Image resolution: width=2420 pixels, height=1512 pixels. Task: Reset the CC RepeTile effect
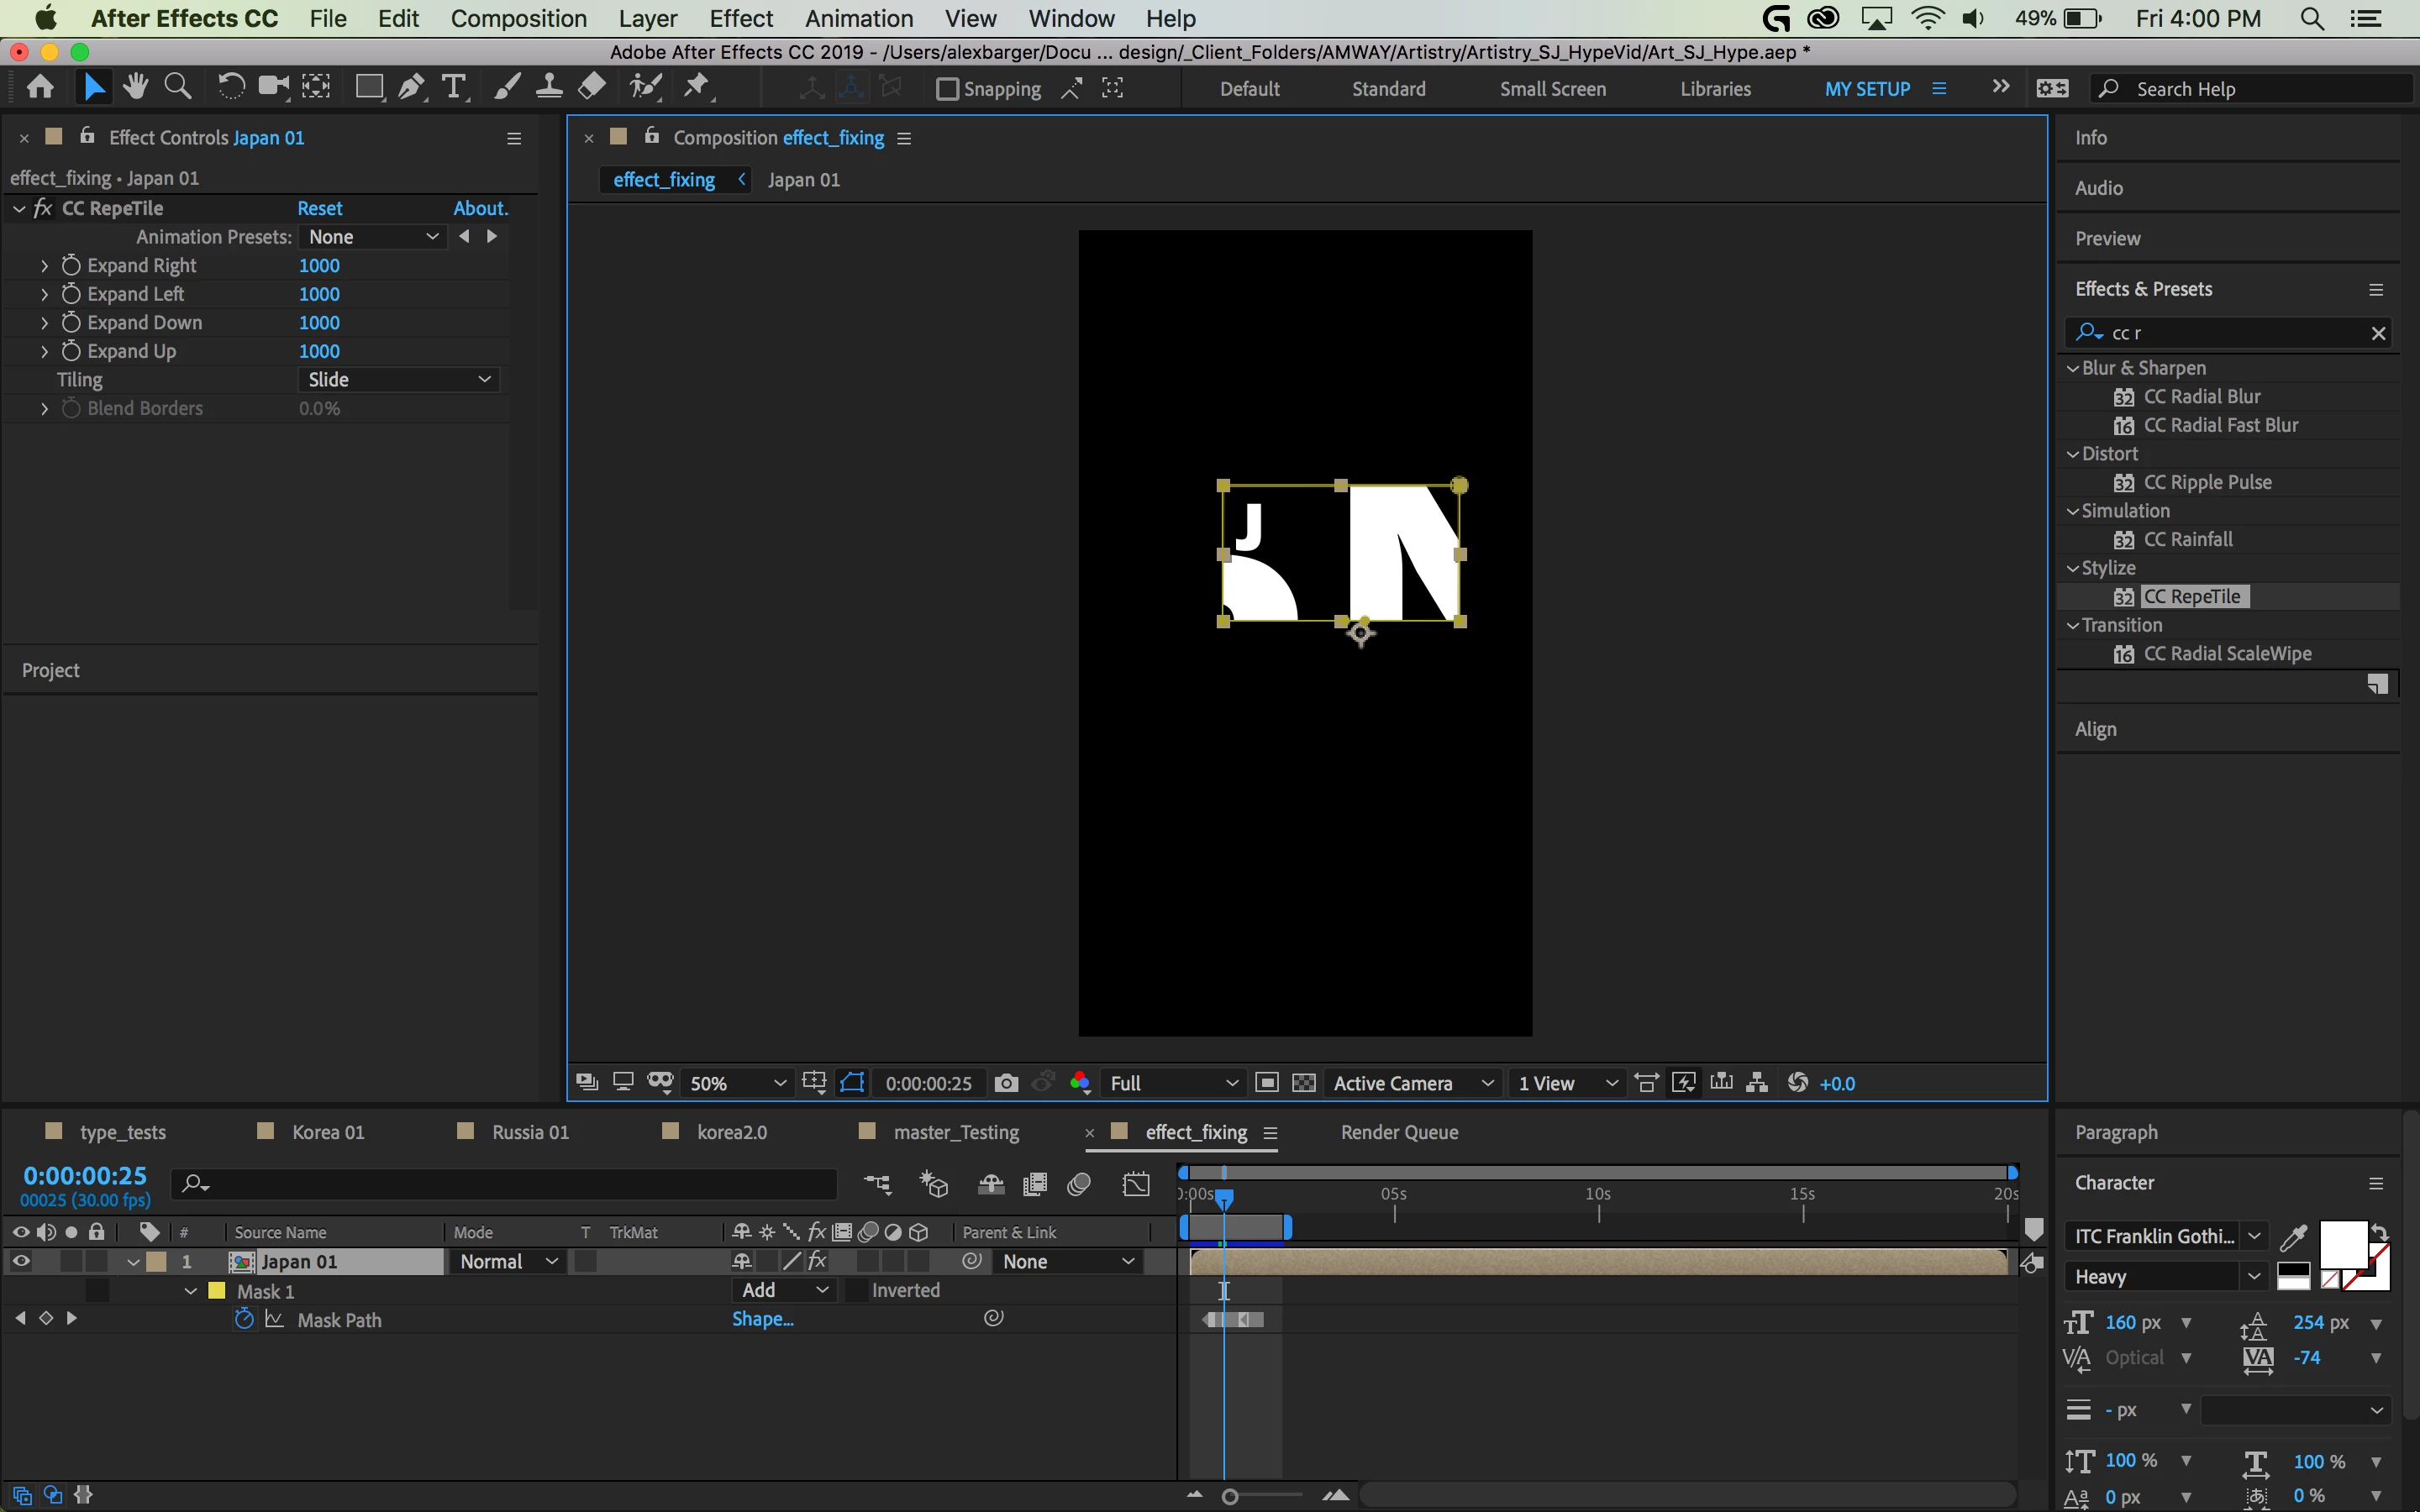coord(319,208)
